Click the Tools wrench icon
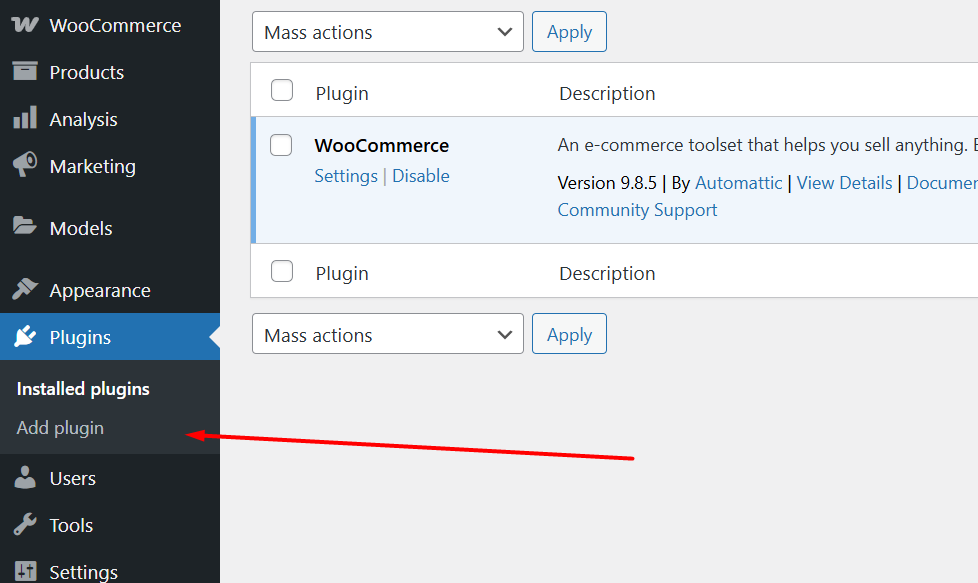978x583 pixels. coord(25,525)
